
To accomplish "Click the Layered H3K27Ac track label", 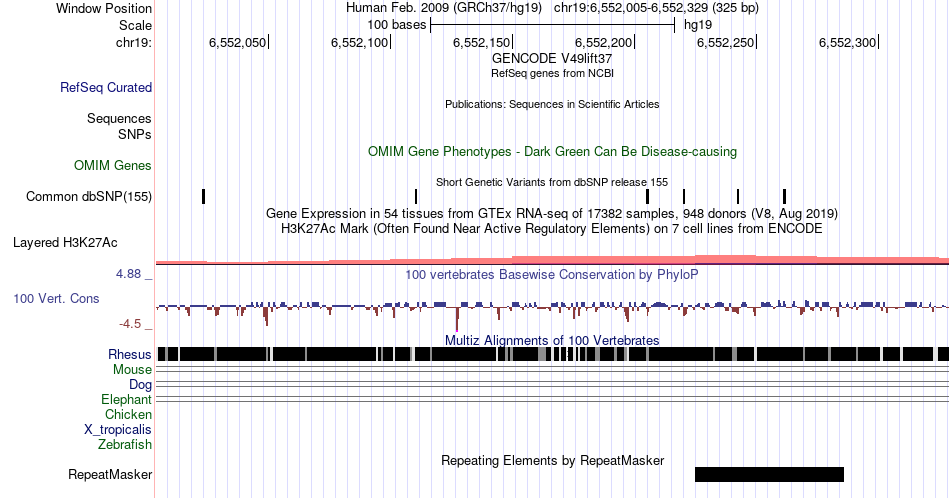I will pos(65,242).
